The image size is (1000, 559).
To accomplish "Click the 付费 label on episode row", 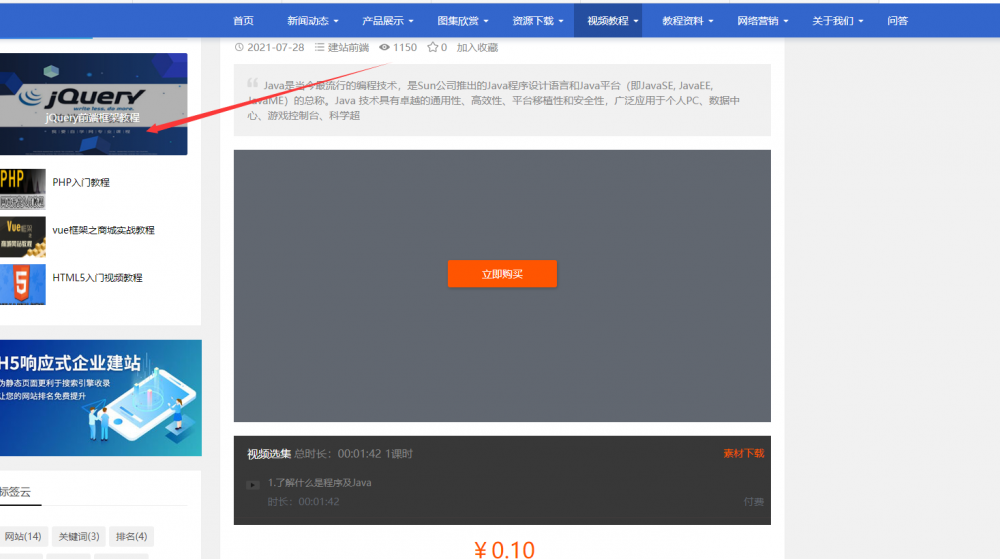I will tap(754, 502).
